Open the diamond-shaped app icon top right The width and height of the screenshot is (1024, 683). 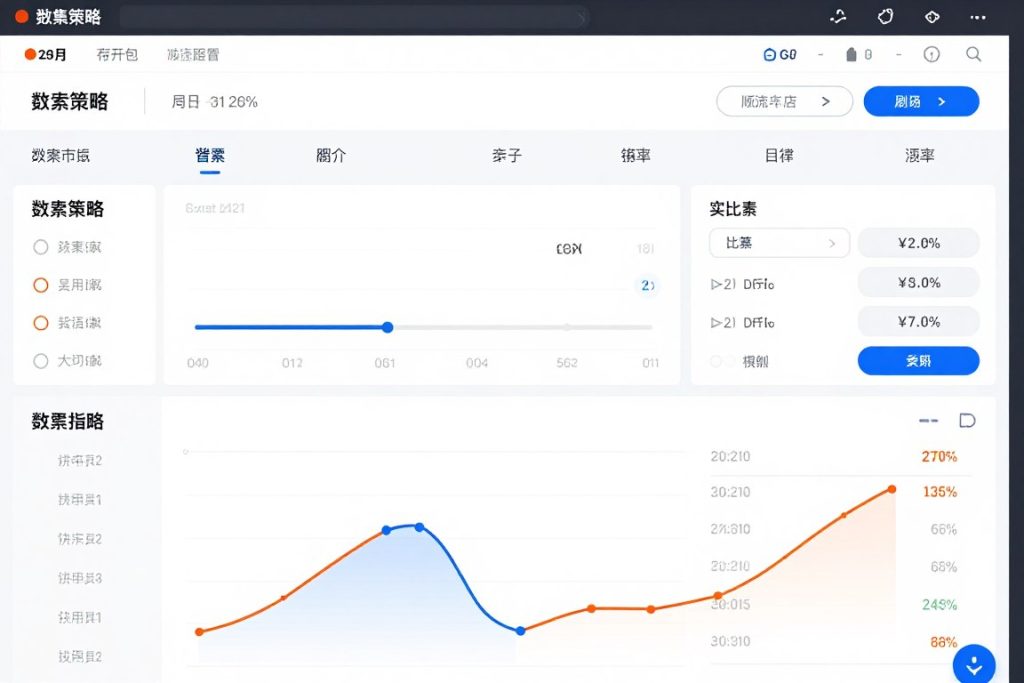(x=931, y=16)
